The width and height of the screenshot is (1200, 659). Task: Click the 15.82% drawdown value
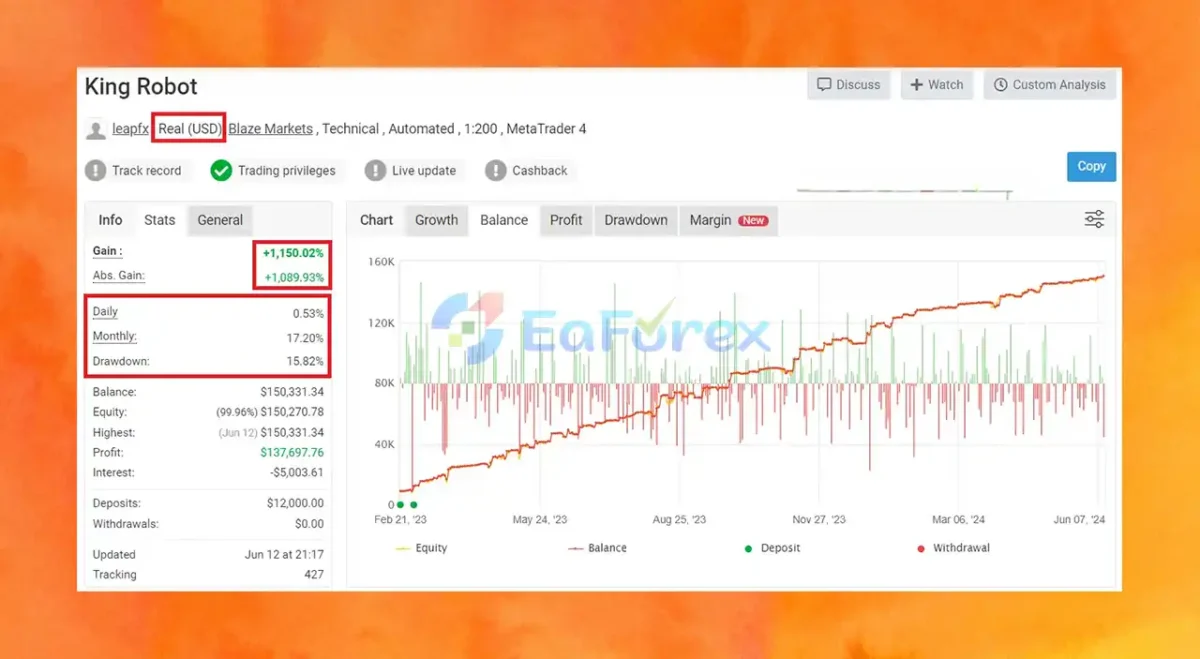point(307,361)
